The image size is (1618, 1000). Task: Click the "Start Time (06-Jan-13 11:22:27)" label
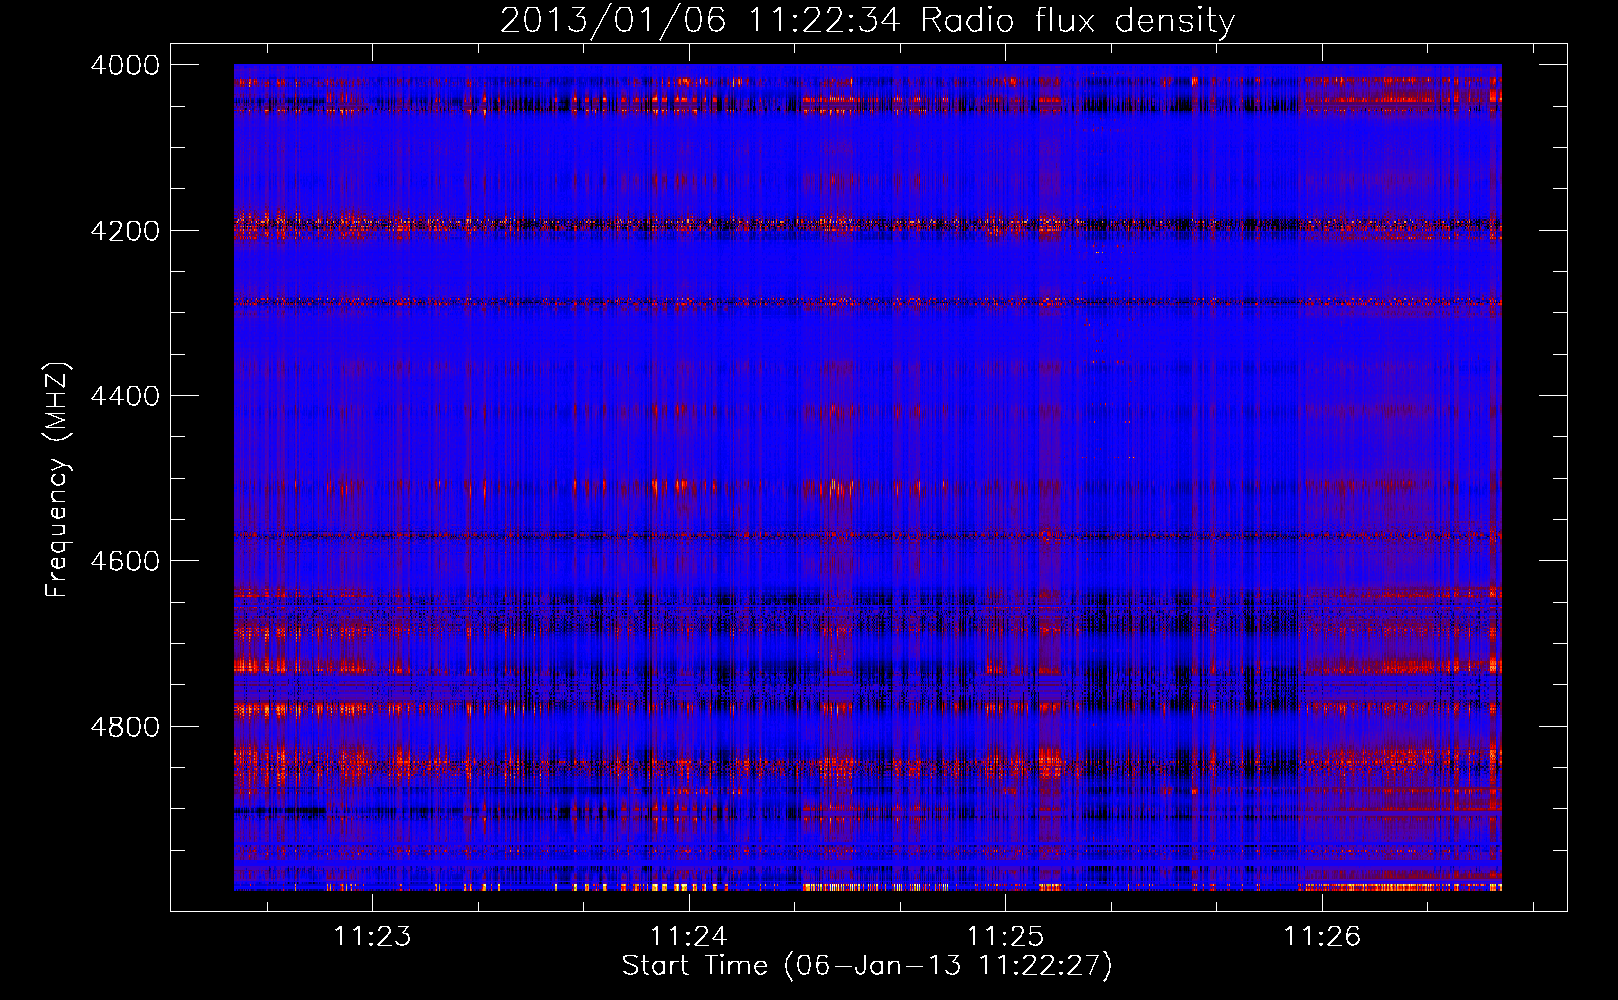pos(867,966)
